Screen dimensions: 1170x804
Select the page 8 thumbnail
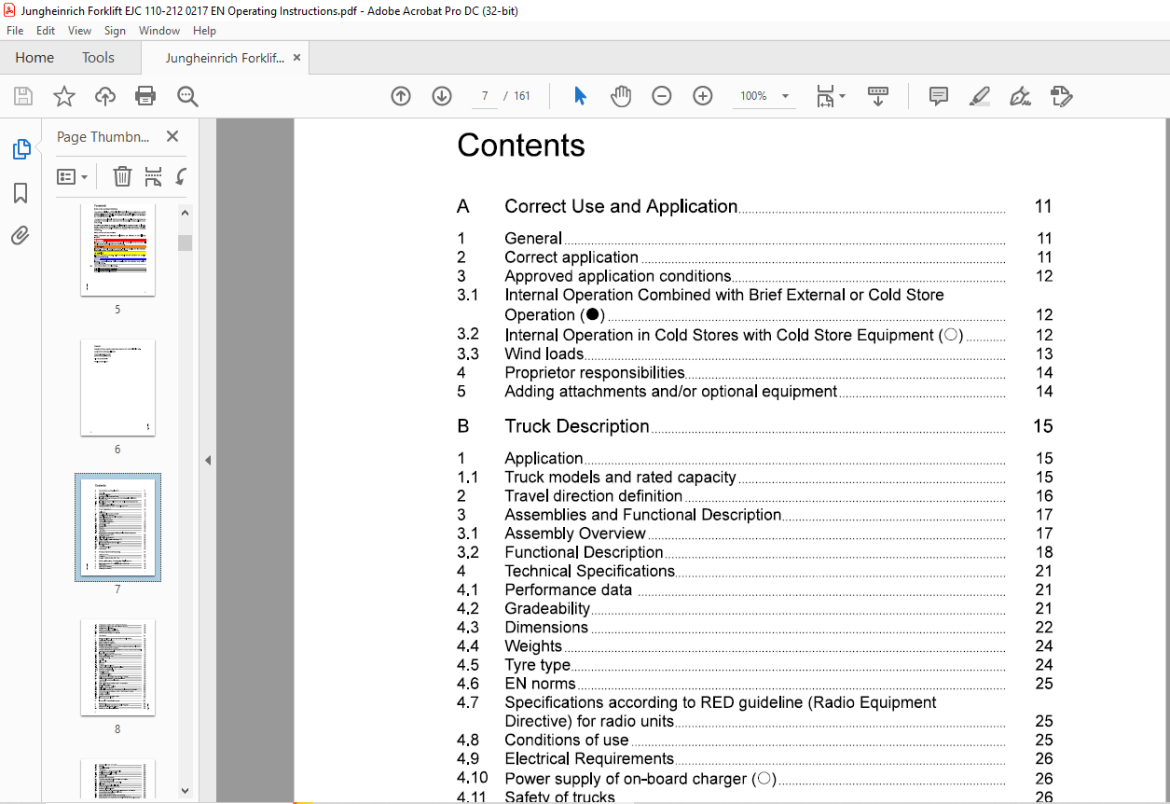point(118,667)
